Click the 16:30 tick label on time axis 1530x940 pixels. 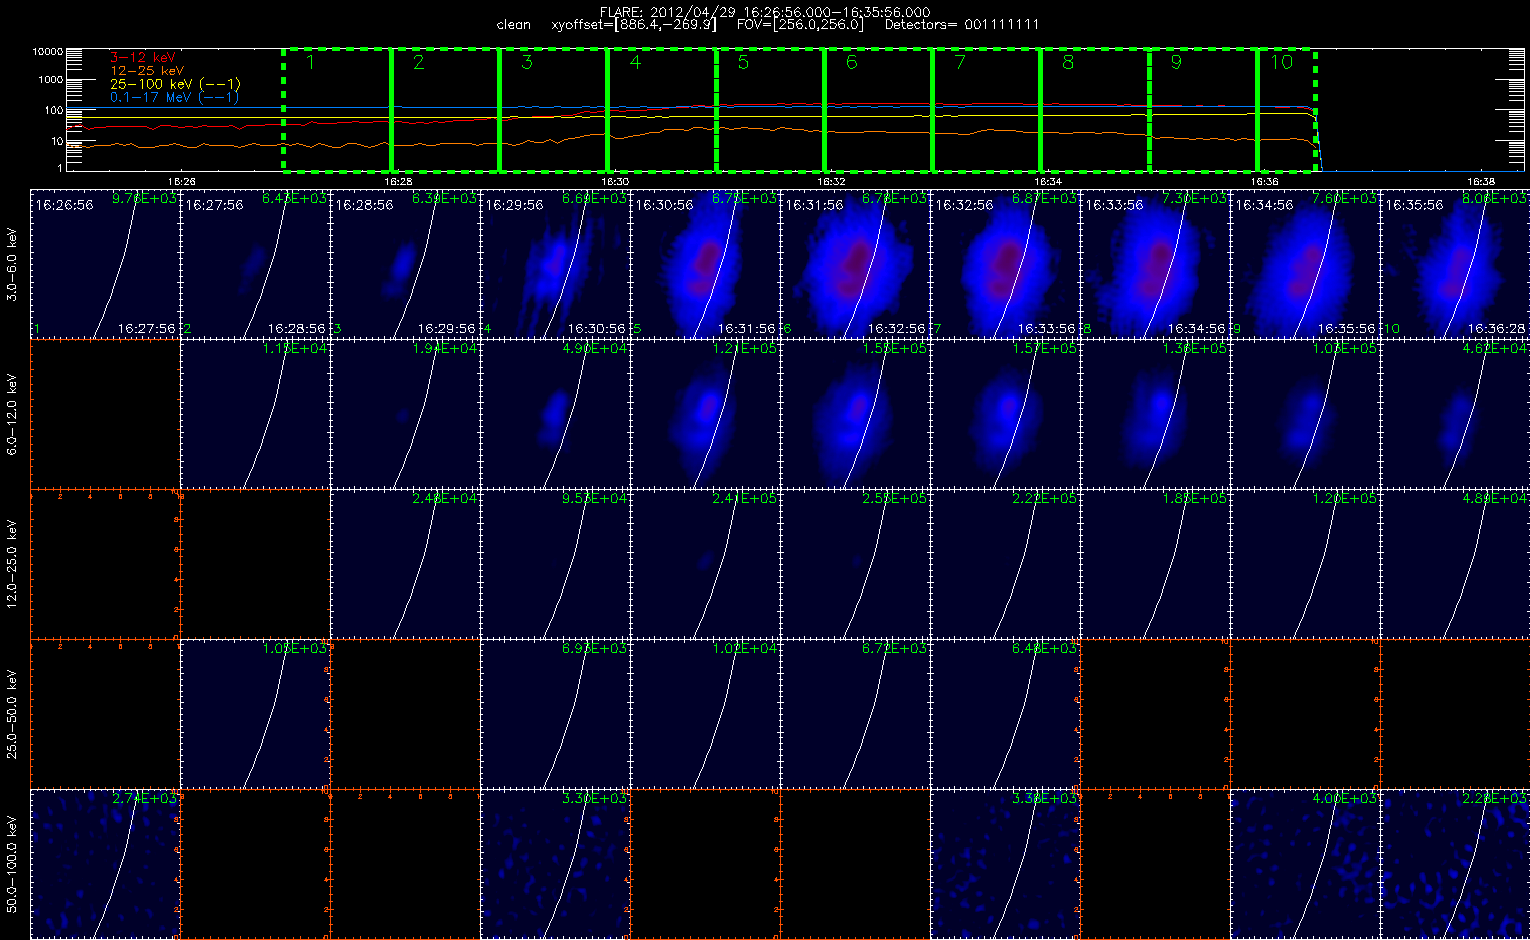point(614,181)
